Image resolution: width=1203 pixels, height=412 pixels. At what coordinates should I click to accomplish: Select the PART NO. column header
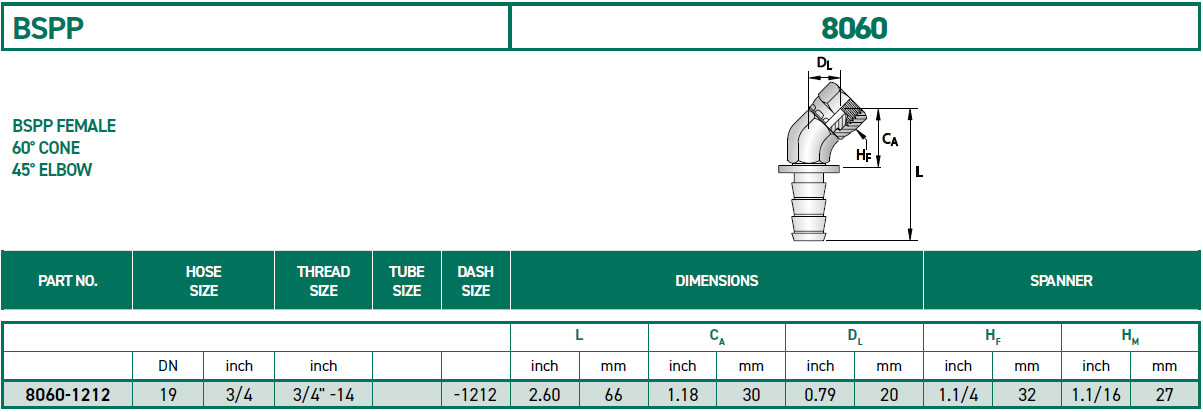(67, 281)
